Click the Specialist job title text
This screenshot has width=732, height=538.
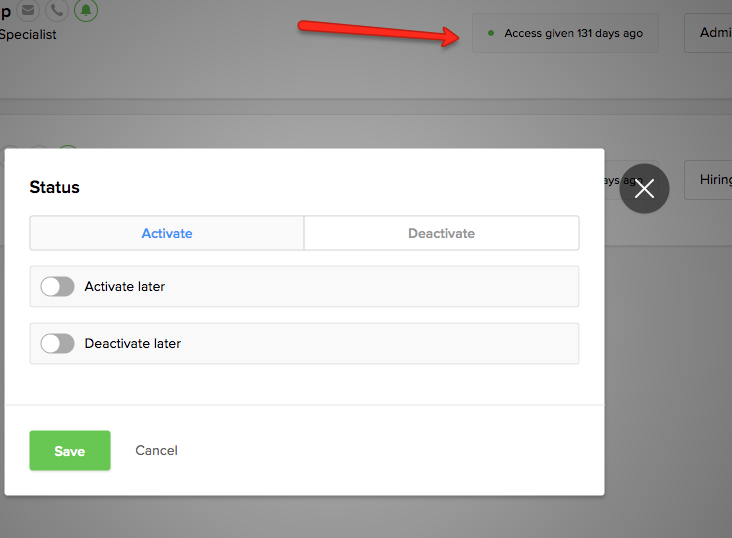pos(28,35)
